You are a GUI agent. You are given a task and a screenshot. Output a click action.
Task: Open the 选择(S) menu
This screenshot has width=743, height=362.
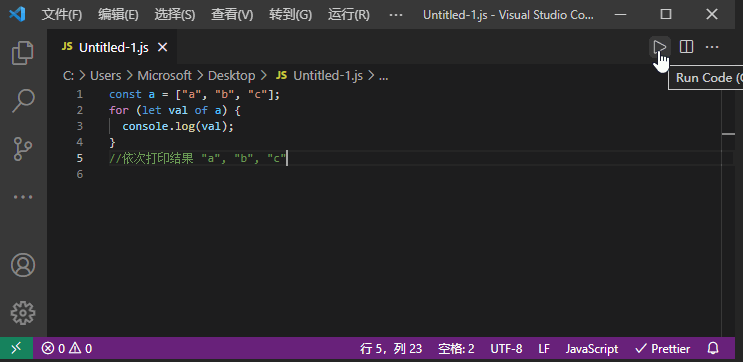174,15
